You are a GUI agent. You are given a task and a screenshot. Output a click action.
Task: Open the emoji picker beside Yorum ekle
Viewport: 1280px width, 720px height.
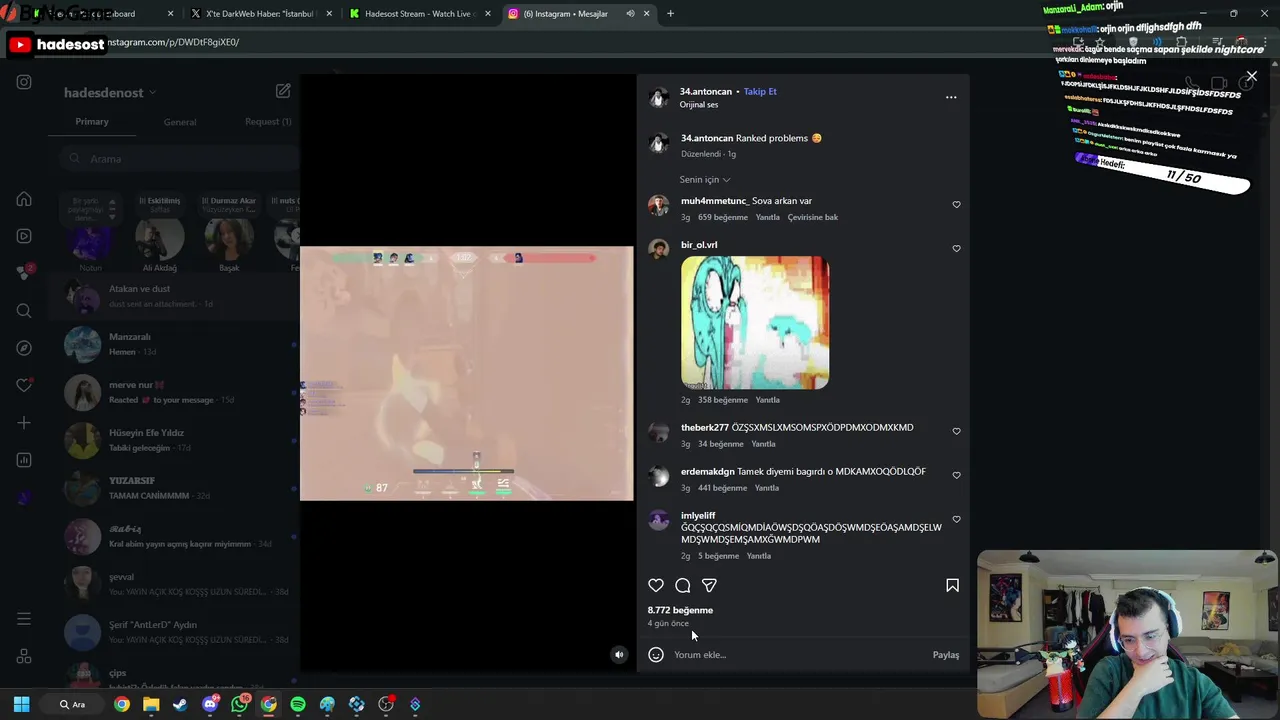[x=656, y=655]
